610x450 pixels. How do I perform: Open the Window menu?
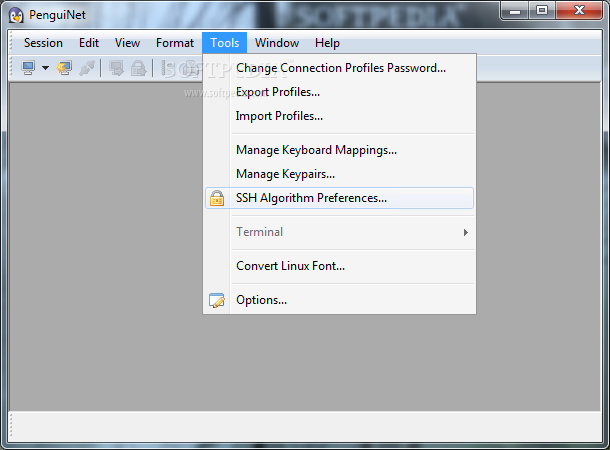coord(277,43)
